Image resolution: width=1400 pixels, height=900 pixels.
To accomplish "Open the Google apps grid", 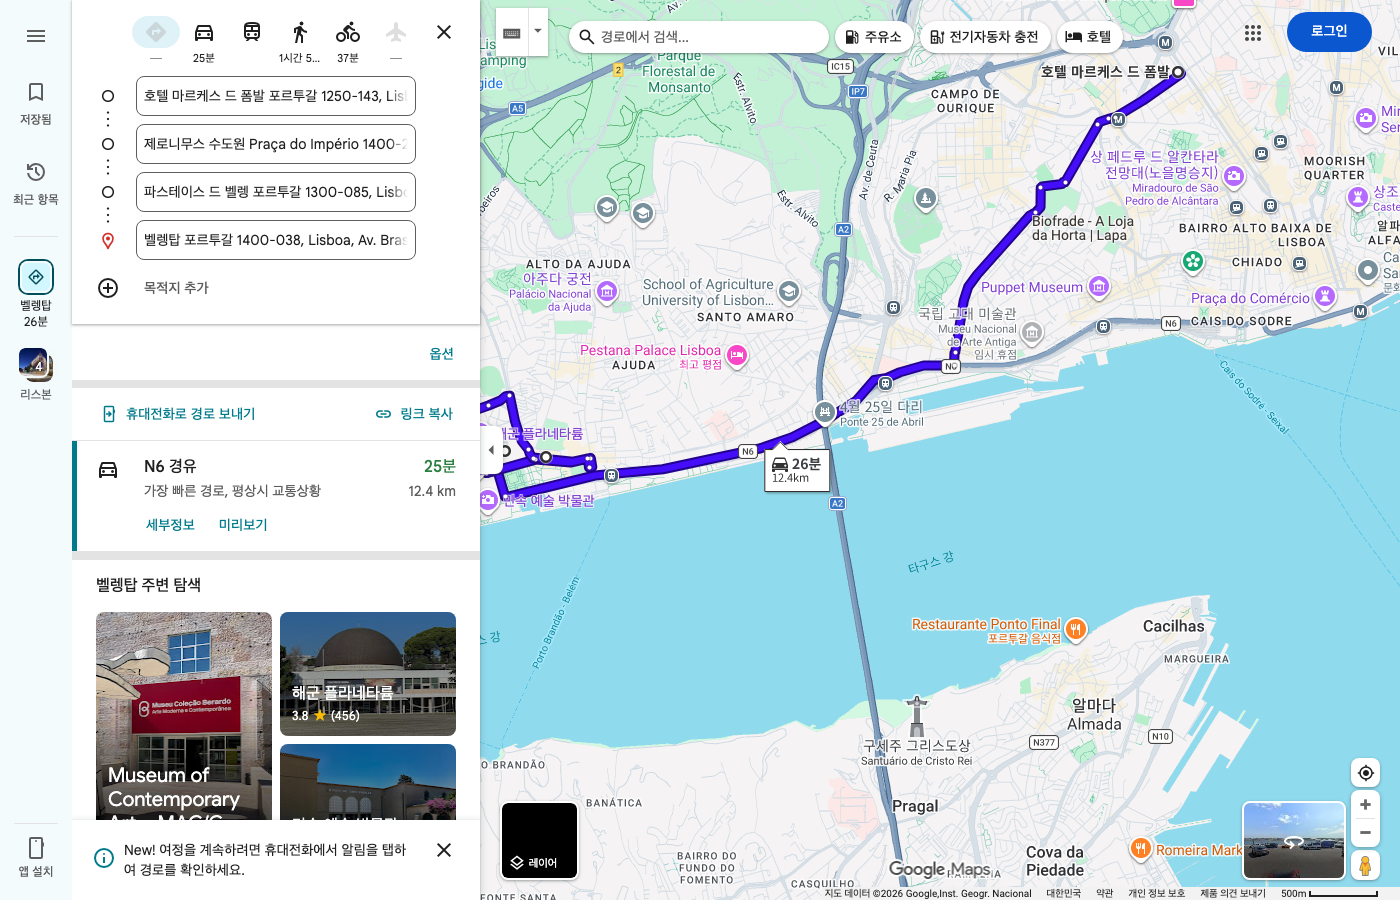I will [1253, 33].
